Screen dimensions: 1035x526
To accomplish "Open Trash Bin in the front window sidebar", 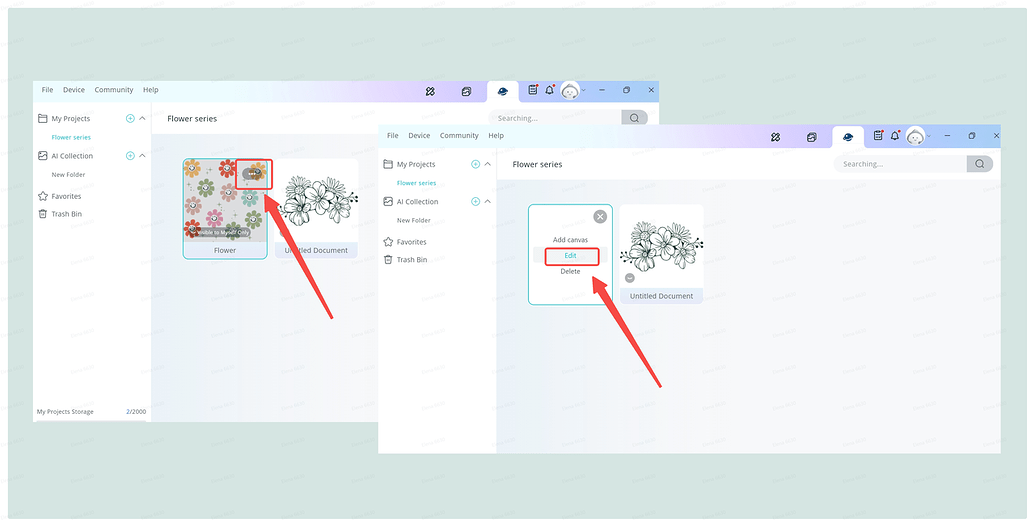I will tap(411, 260).
